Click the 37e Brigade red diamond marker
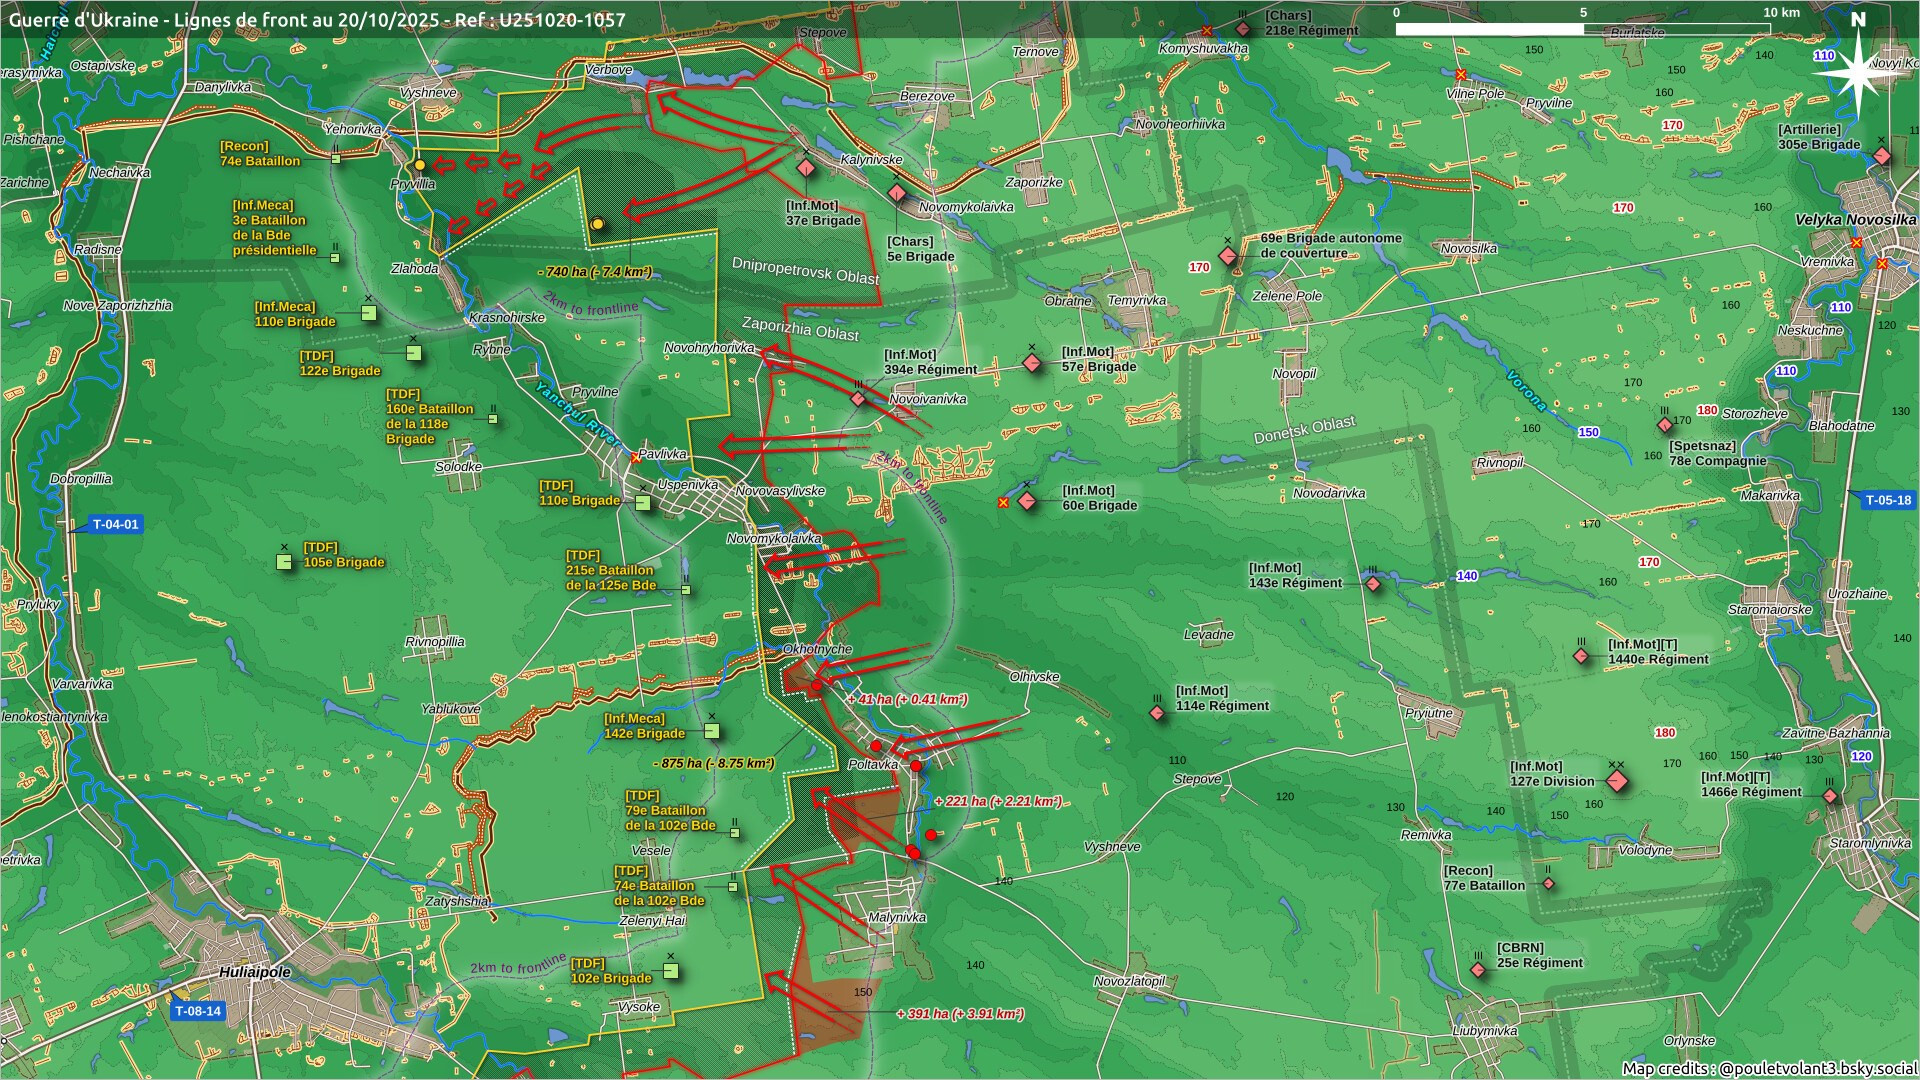1920x1080 pixels. 806,168
